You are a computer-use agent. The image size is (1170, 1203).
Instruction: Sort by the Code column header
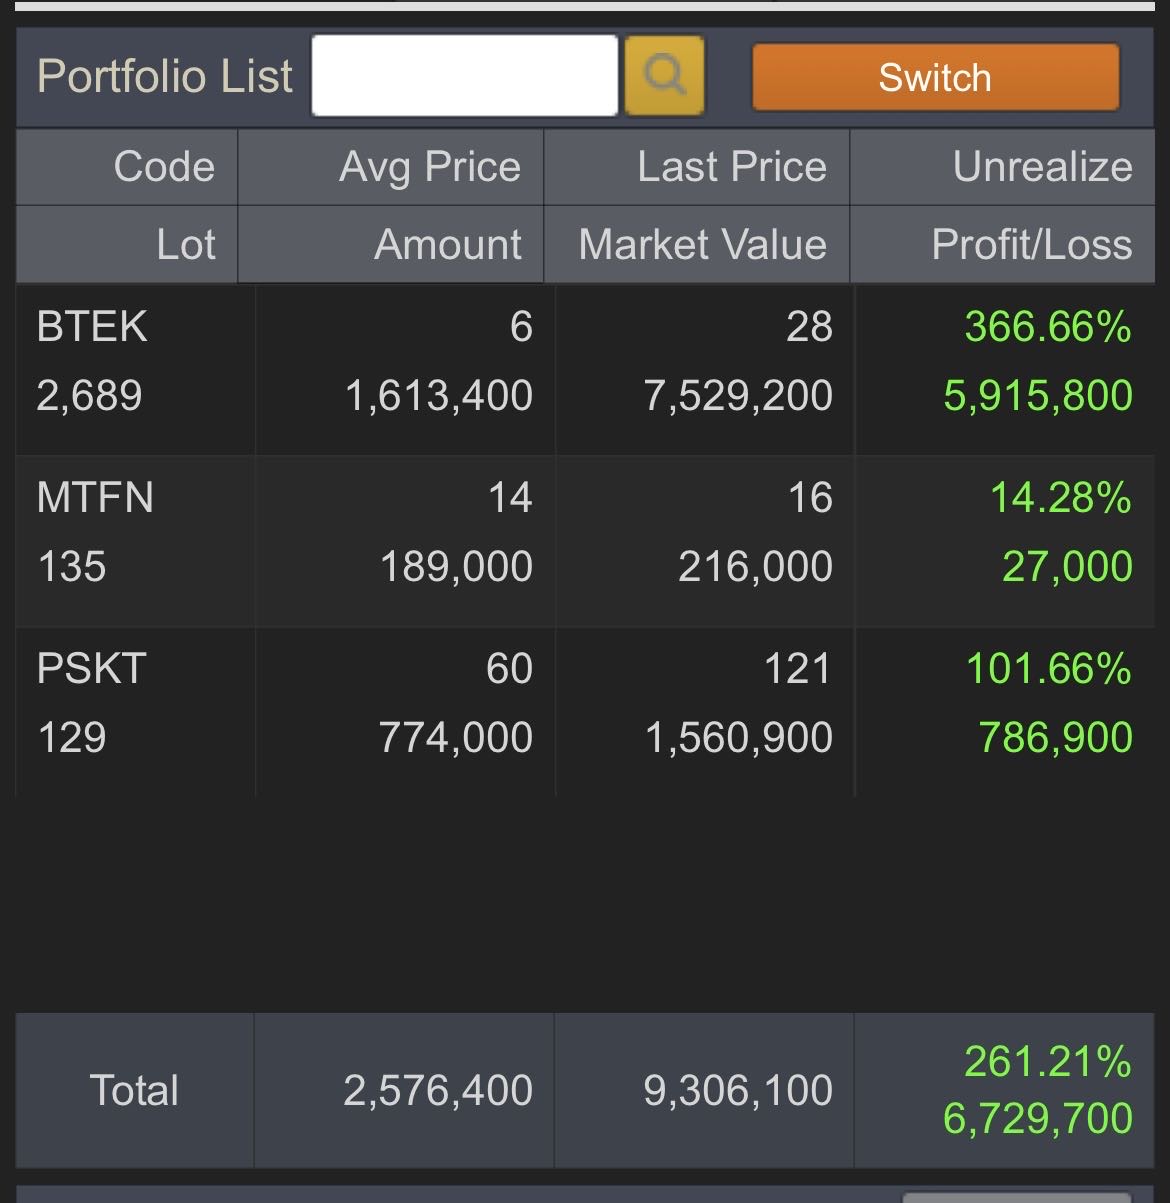pyautogui.click(x=163, y=167)
